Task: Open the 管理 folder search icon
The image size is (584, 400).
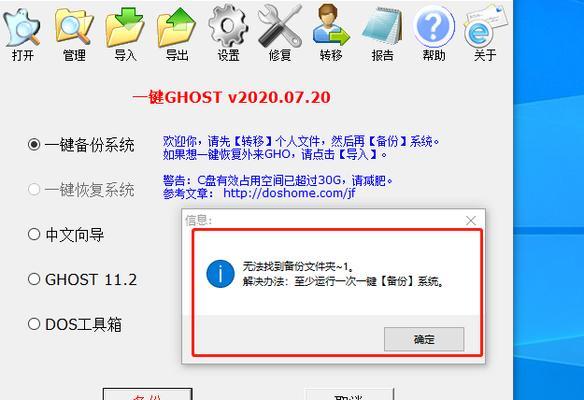Action: click(74, 27)
